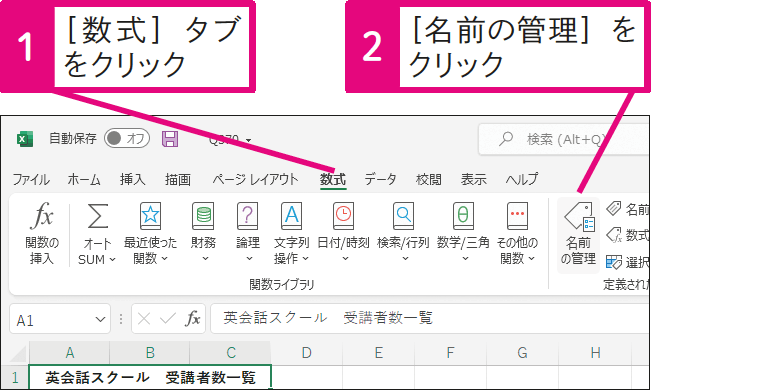The width and height of the screenshot is (783, 390).
Task: Select column B header
Action: (x=150, y=354)
